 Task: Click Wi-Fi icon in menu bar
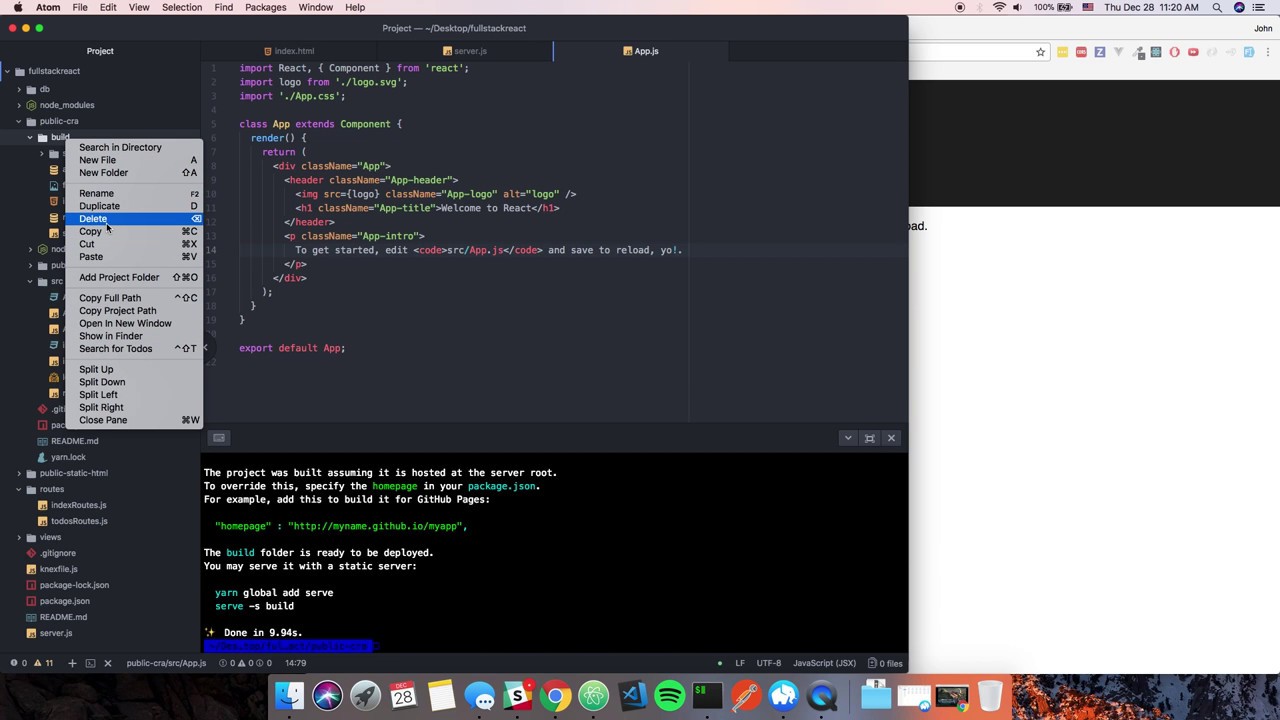pos(999,7)
